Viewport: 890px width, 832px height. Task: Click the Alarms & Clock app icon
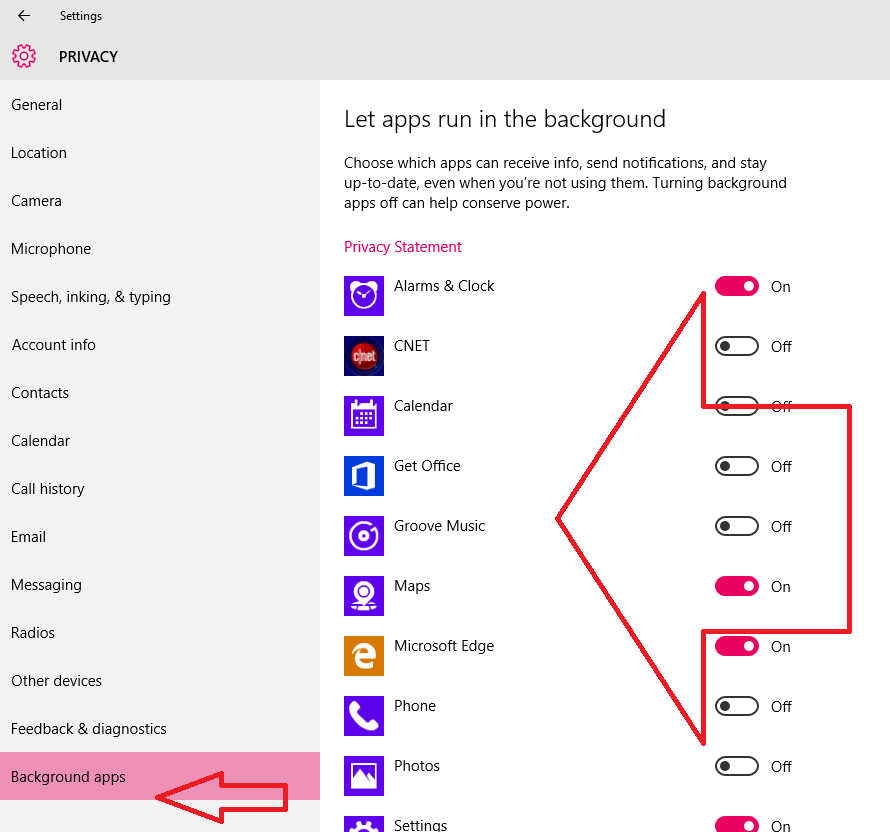[x=363, y=296]
